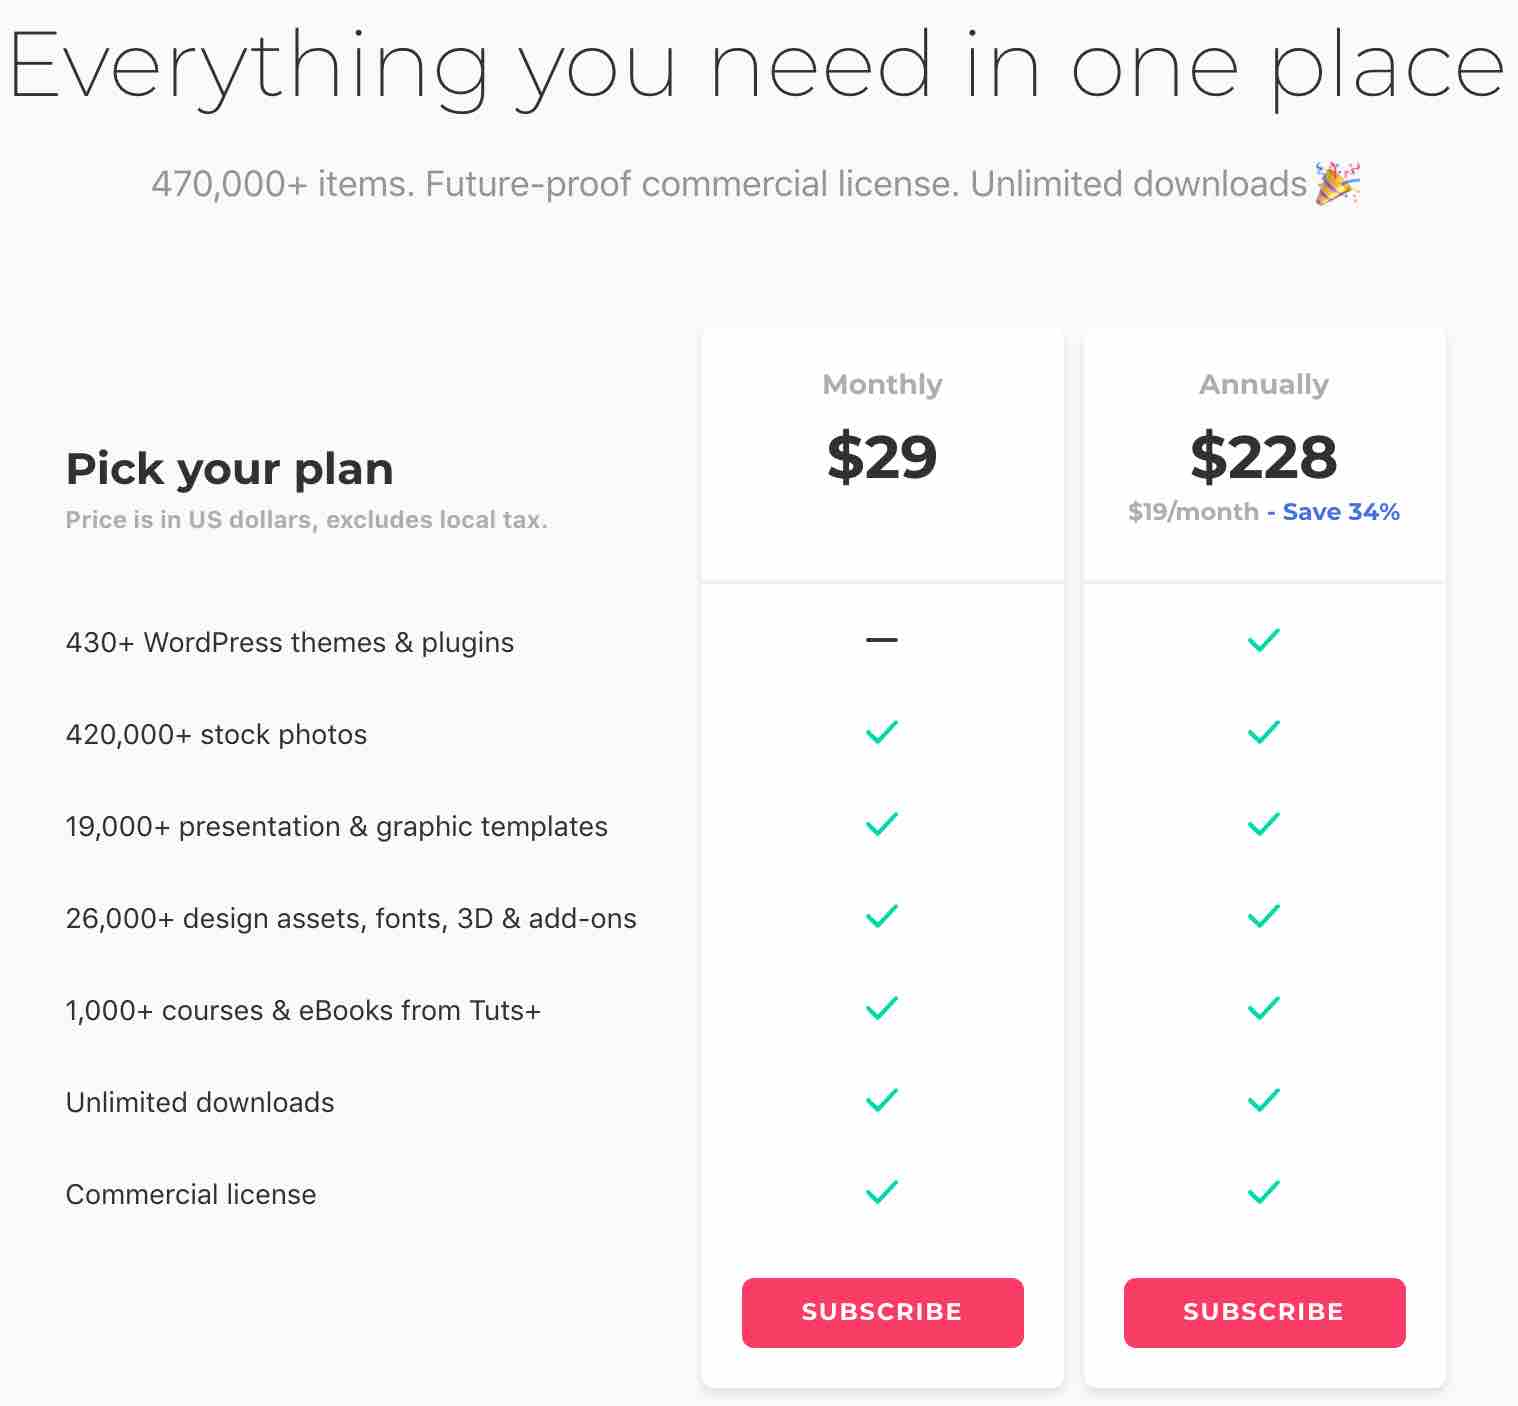
Task: Click the $29 monthly price
Action: [x=882, y=457]
